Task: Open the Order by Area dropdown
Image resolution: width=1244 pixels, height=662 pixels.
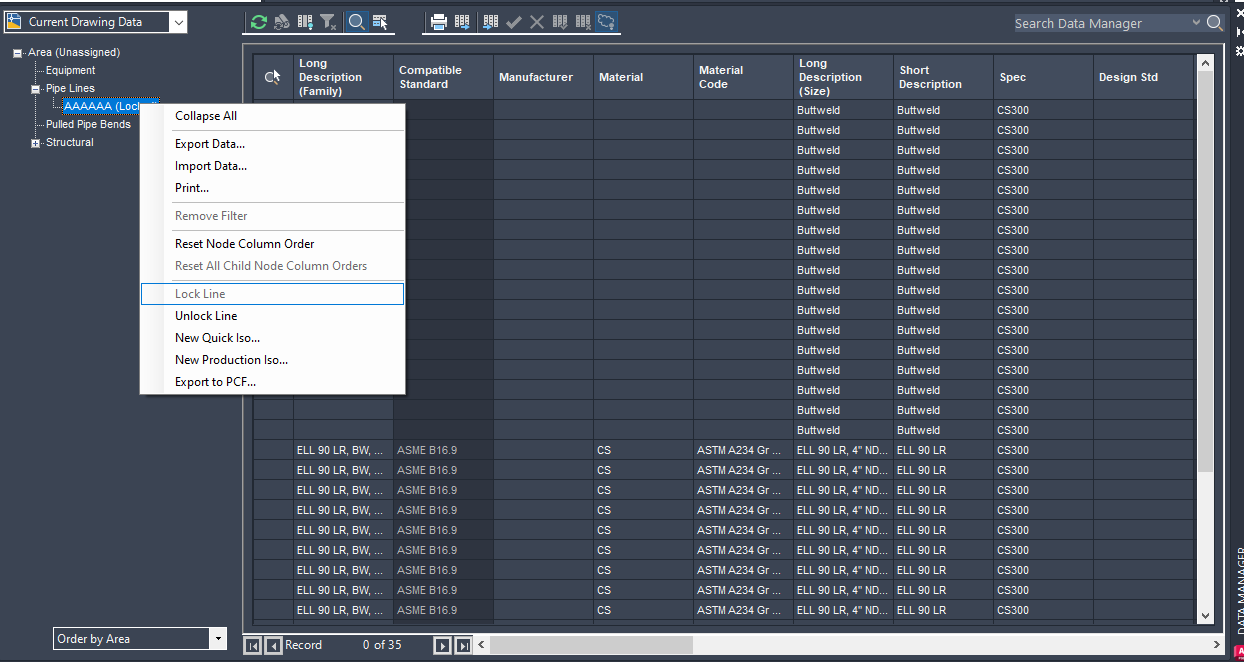Action: coord(216,638)
